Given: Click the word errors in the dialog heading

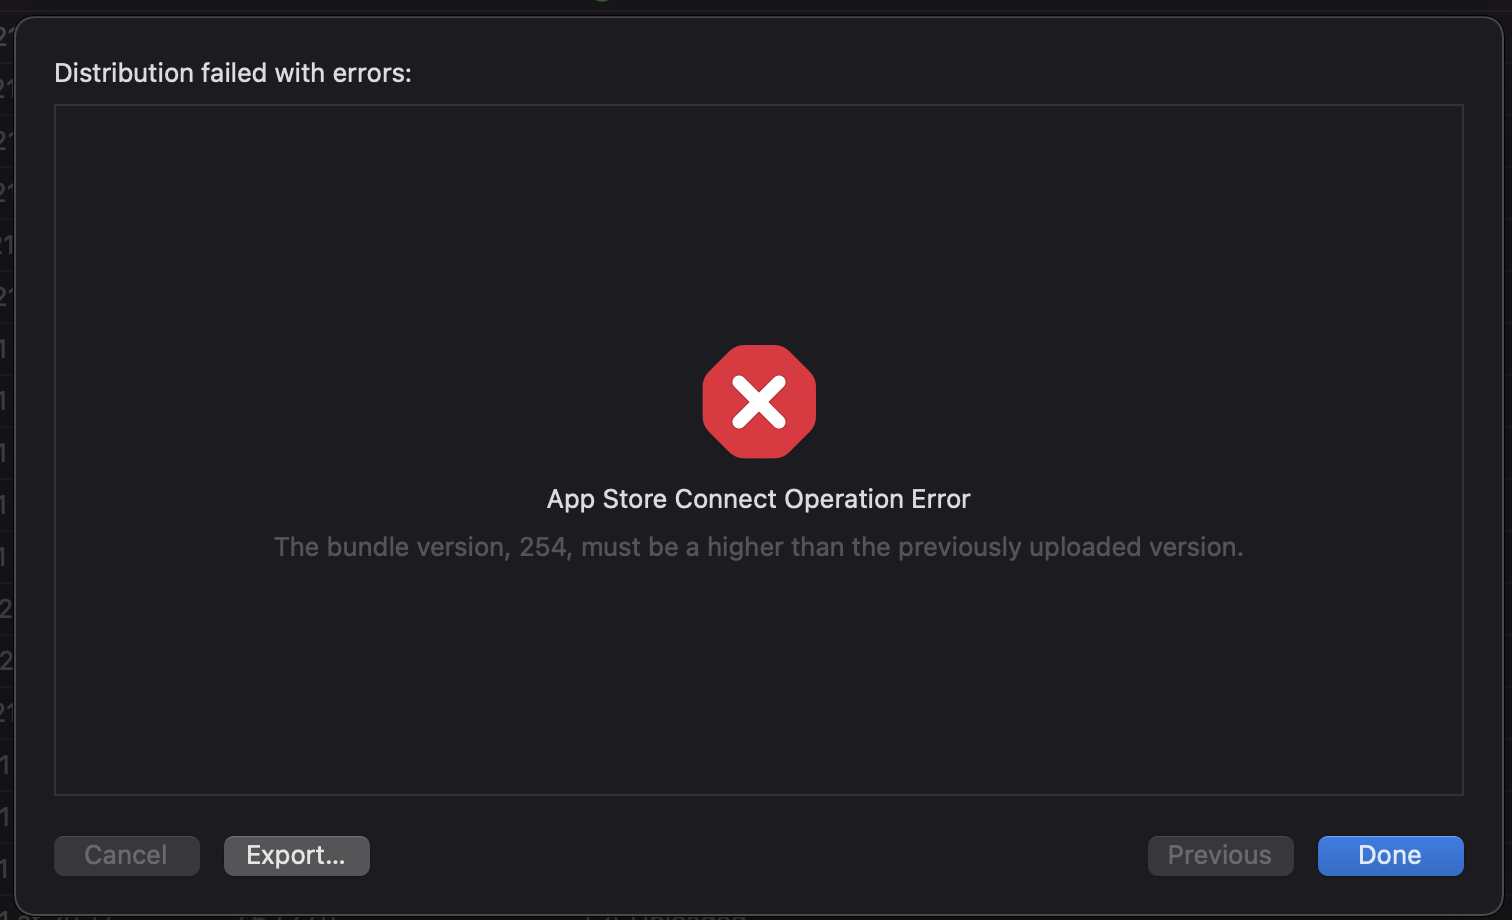Looking at the screenshot, I should (374, 73).
